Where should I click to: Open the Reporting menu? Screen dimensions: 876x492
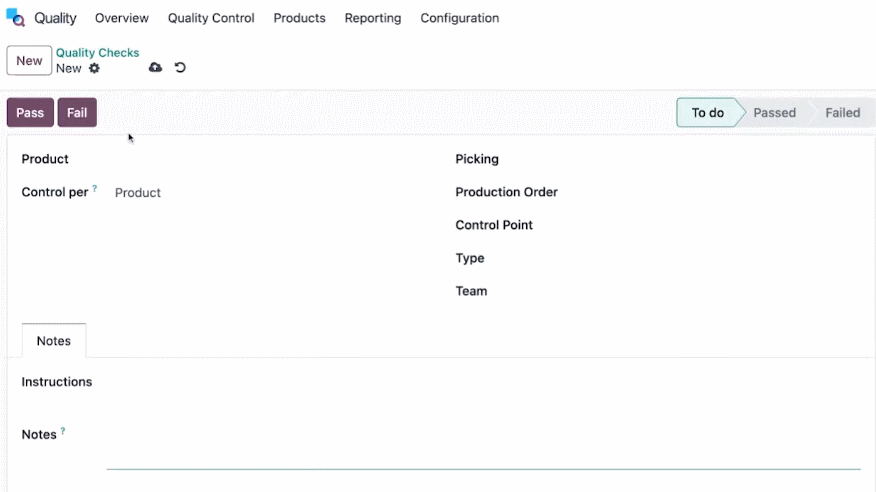(x=373, y=18)
